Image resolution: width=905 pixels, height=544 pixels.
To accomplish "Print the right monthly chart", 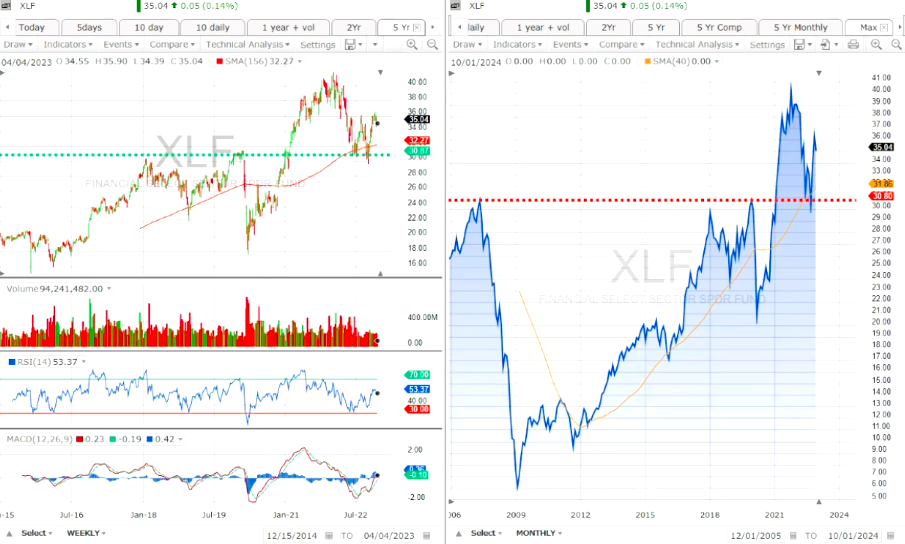I will 853,44.
